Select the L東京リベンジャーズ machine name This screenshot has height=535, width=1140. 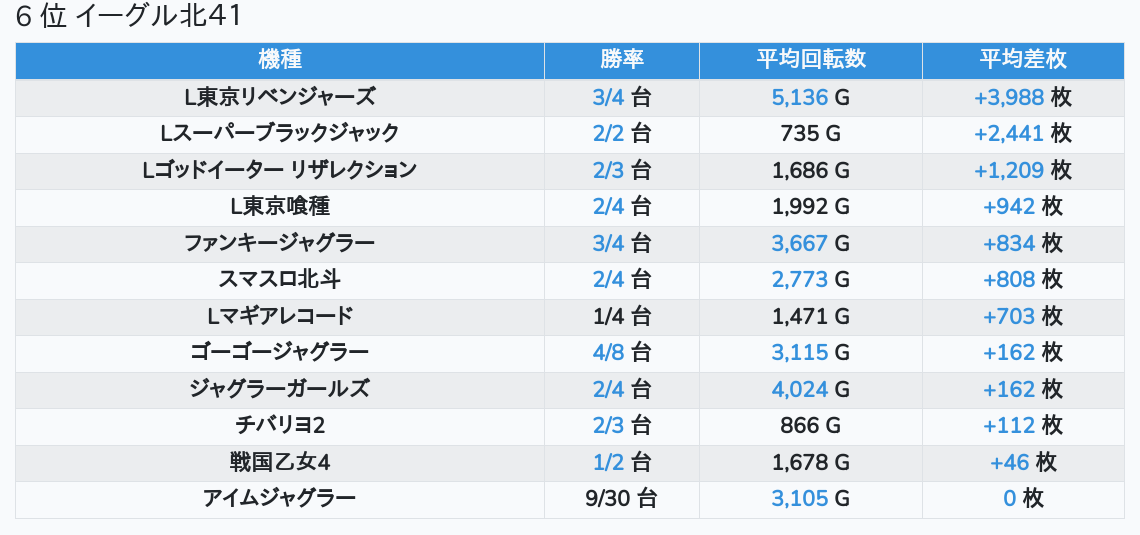[280, 97]
